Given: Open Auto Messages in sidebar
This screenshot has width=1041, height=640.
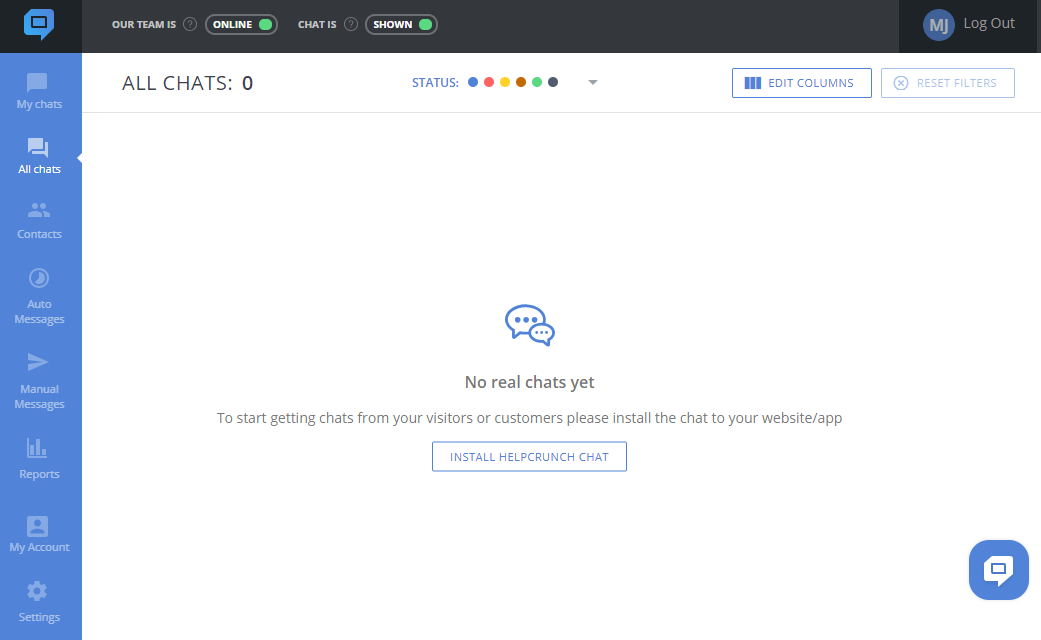Looking at the screenshot, I should pos(39,296).
